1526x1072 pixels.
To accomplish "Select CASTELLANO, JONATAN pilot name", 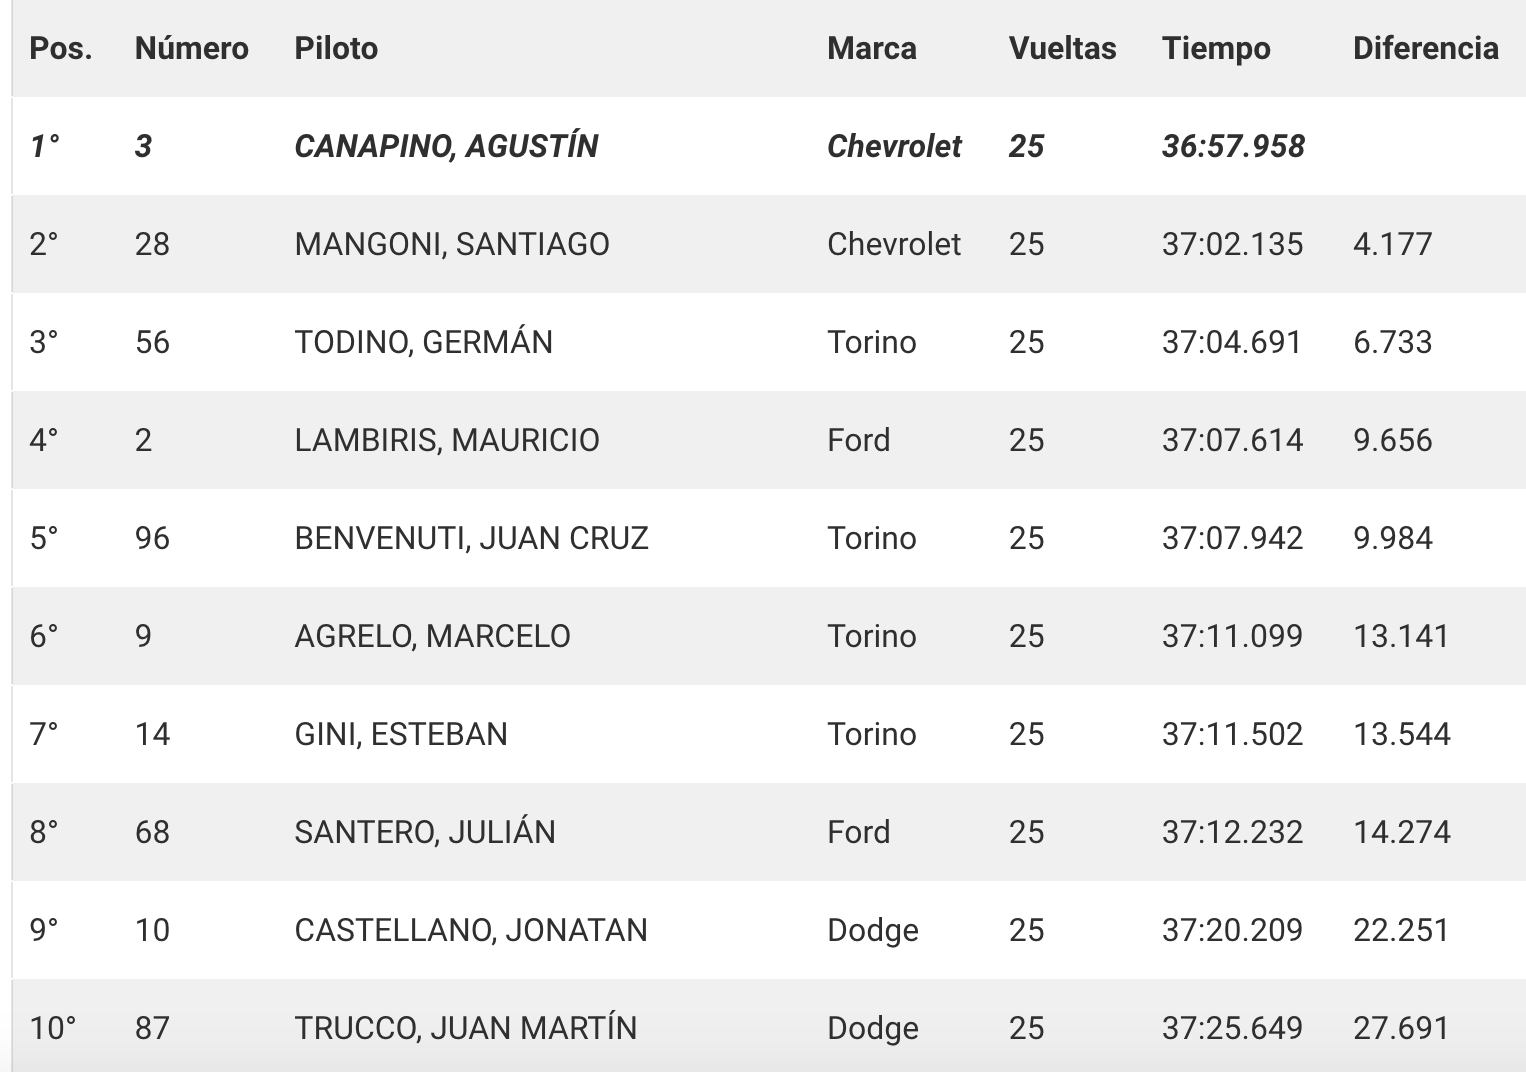I will pos(471,930).
